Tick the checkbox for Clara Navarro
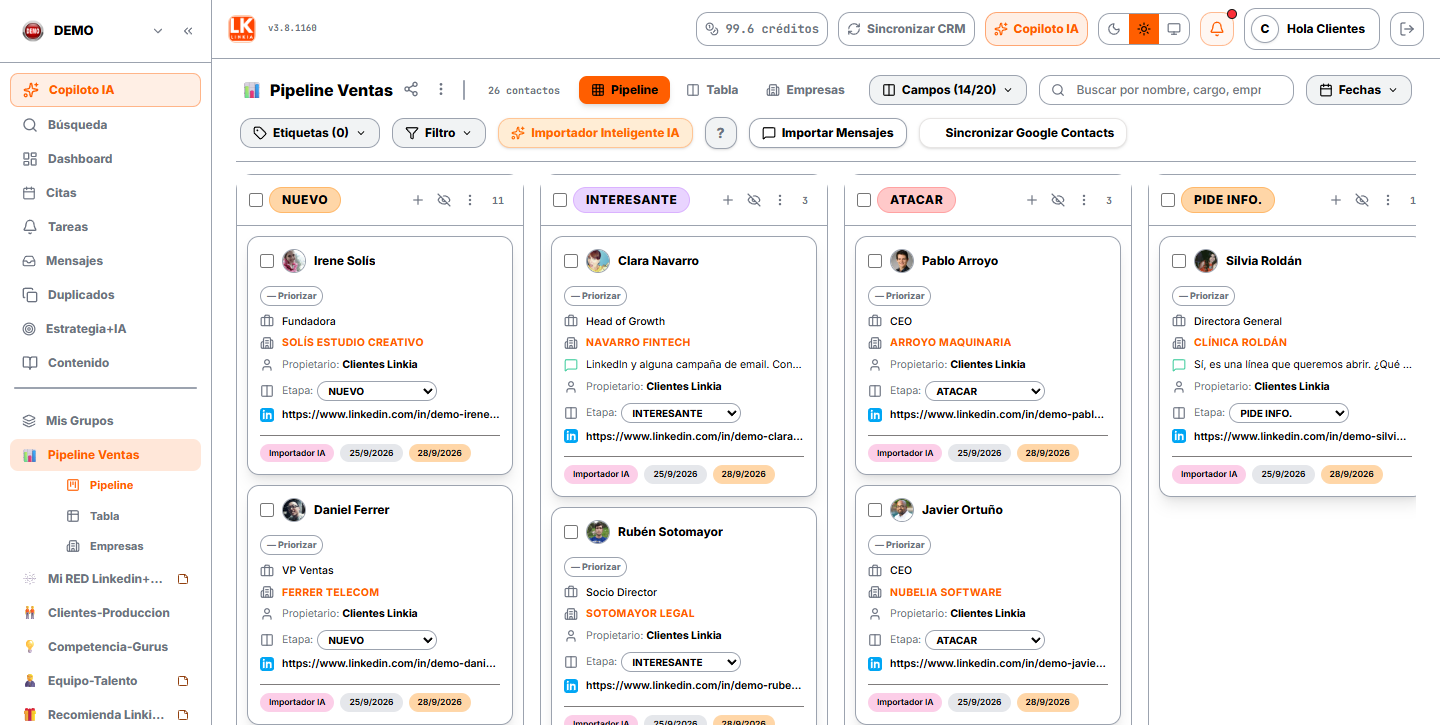The image size is (1440, 725). 571,261
